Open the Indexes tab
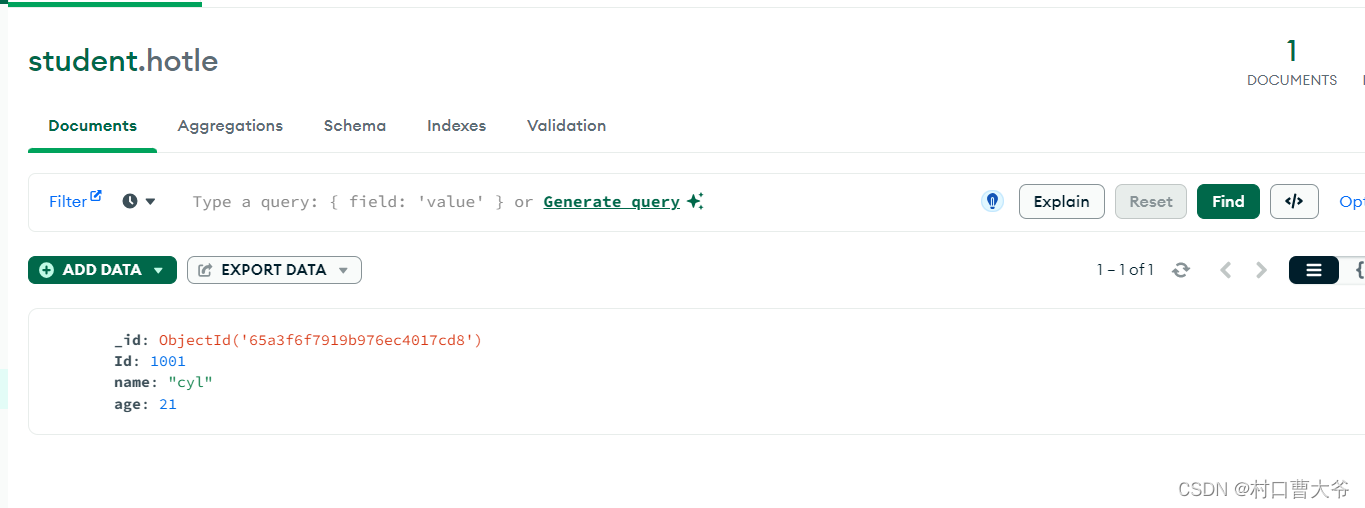 (x=456, y=126)
